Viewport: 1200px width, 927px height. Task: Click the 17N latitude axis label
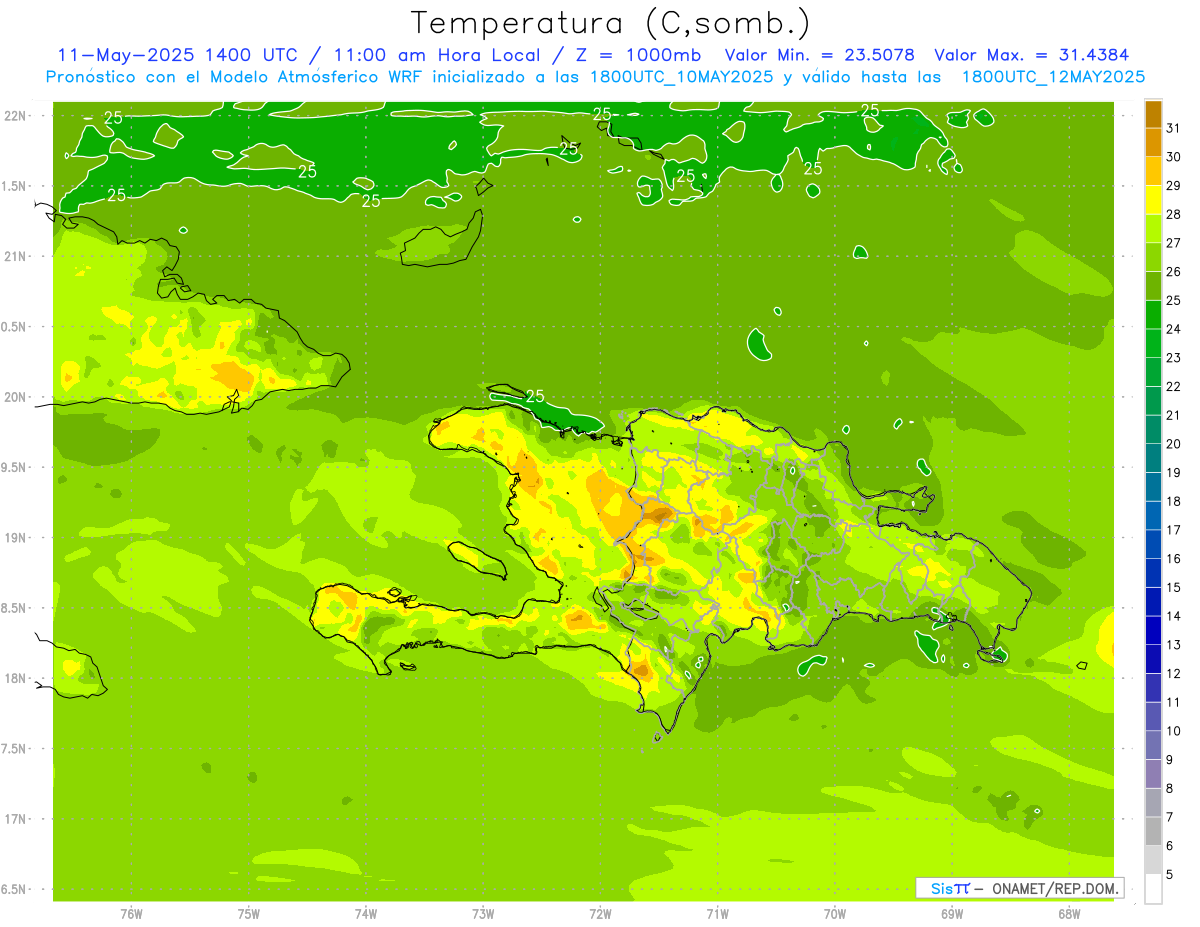click(x=15, y=819)
